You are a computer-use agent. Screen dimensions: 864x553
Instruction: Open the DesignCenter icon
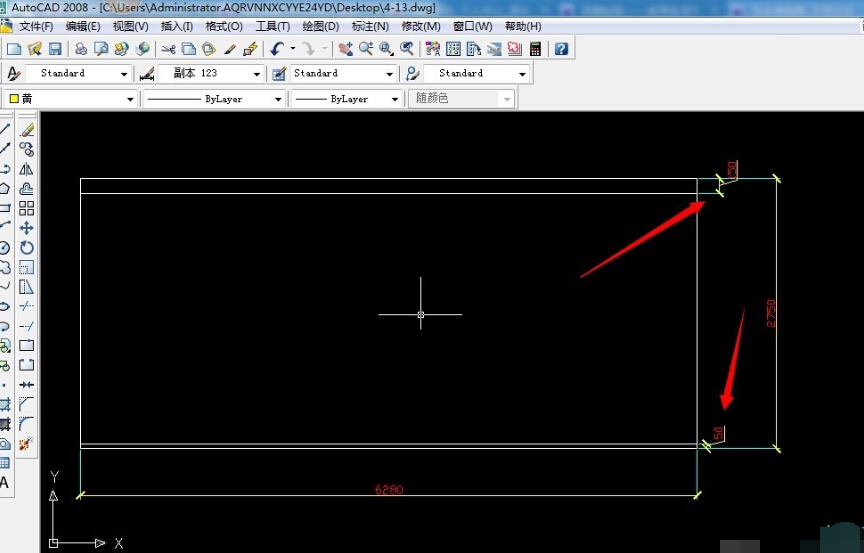tap(453, 49)
